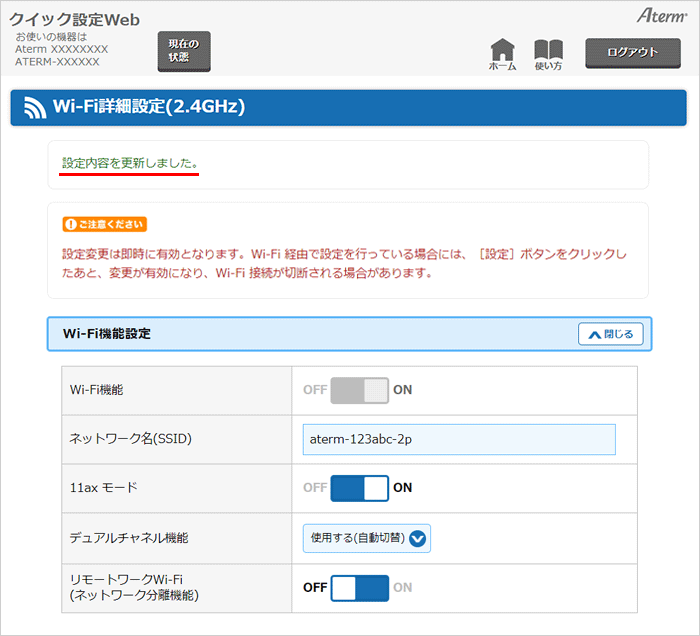This screenshot has width=700, height=636.
Task: Open the 使い方 book icon
Action: click(x=548, y=54)
